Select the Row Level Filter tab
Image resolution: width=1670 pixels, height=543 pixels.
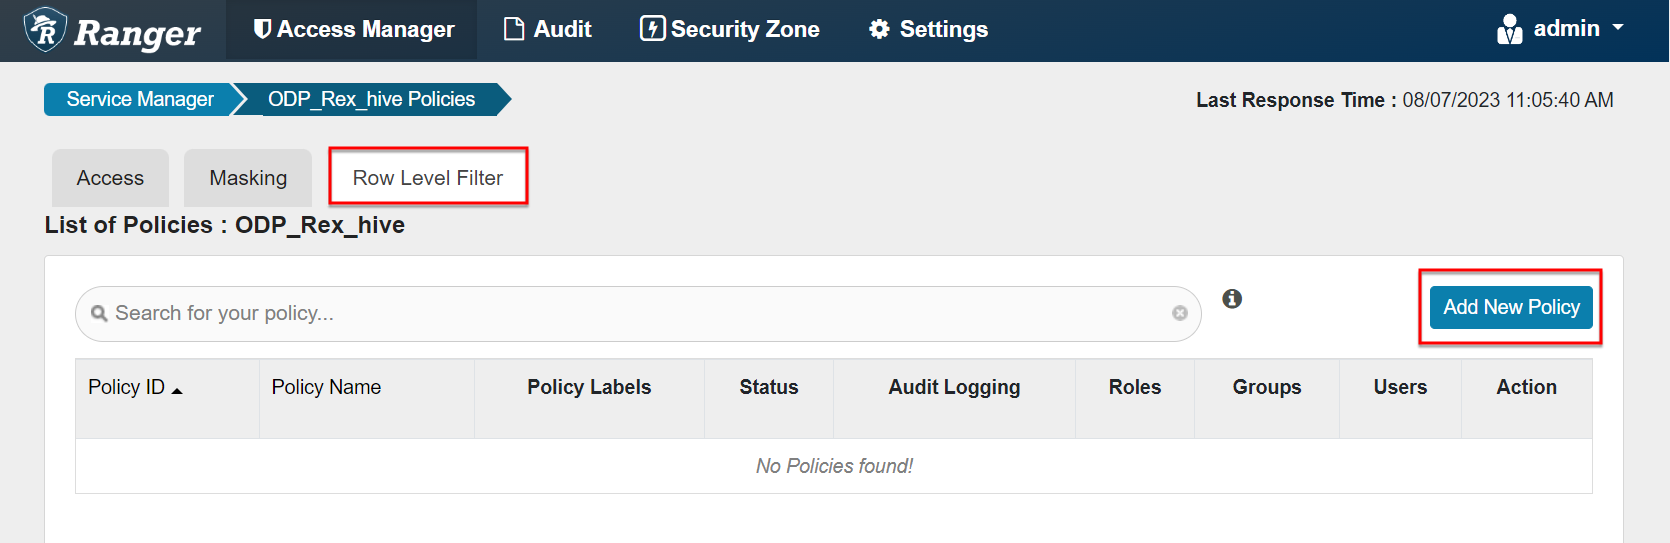[x=428, y=178]
